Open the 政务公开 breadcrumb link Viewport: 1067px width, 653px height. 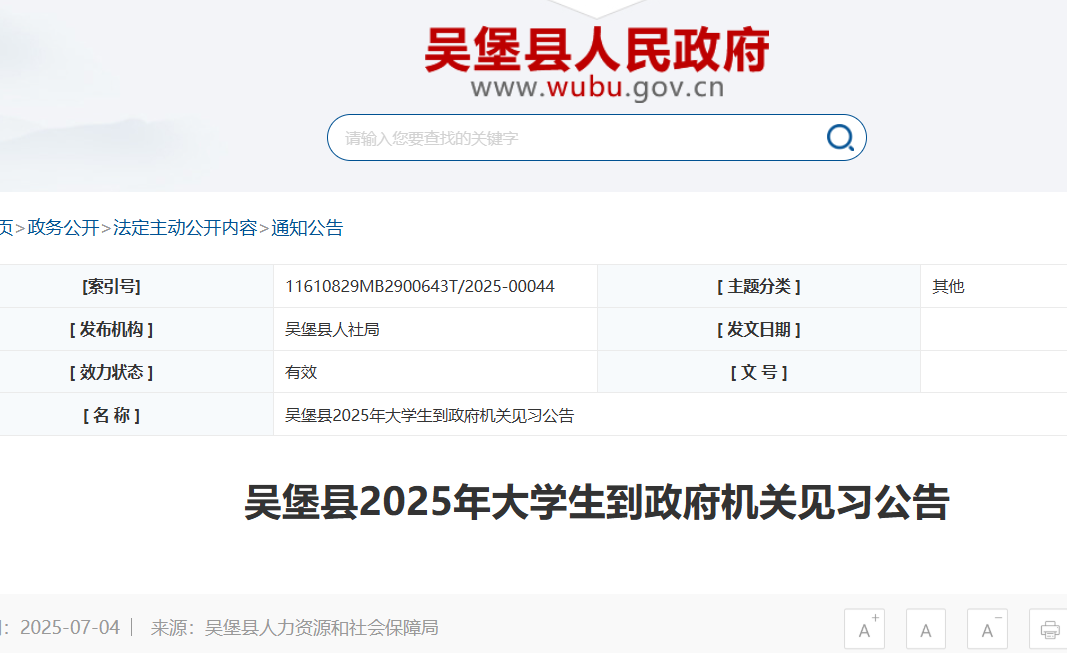pyautogui.click(x=63, y=228)
